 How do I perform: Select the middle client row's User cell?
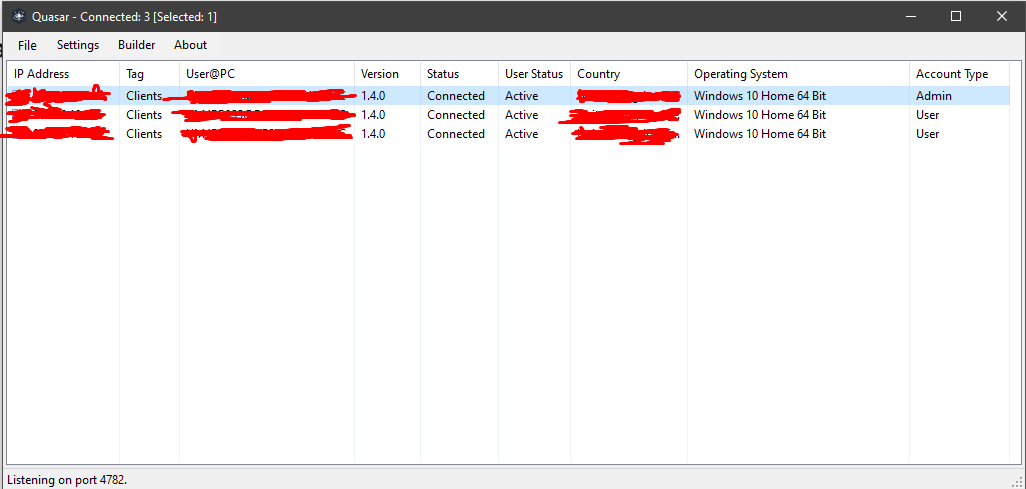[927, 115]
